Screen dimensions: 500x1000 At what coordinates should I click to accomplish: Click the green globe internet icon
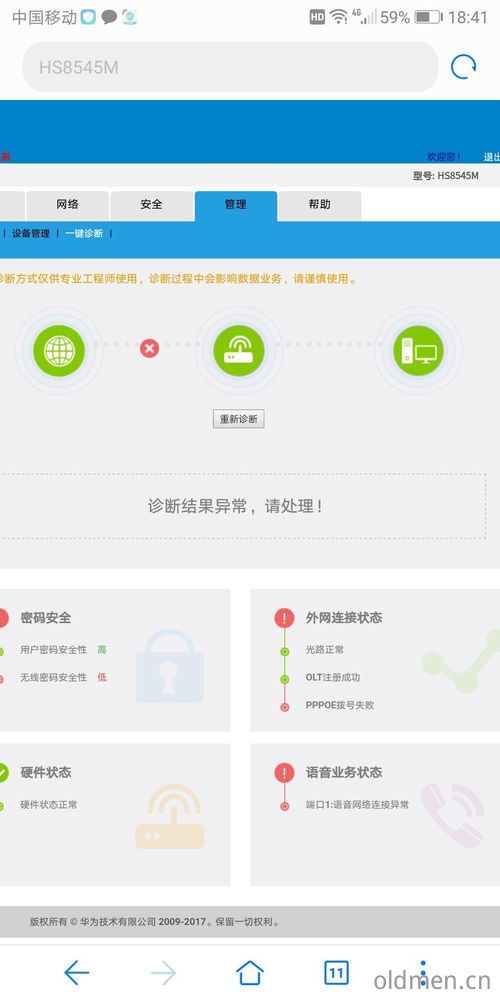pos(59,351)
